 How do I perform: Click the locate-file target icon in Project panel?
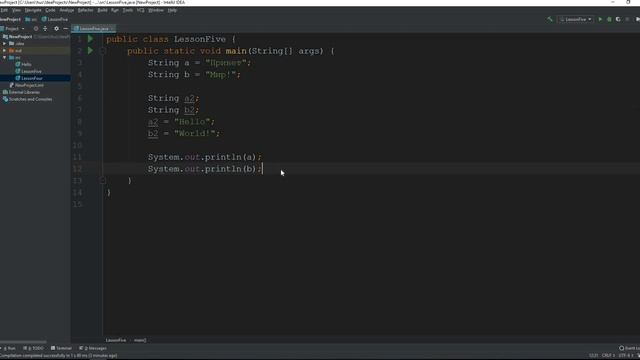[36, 29]
